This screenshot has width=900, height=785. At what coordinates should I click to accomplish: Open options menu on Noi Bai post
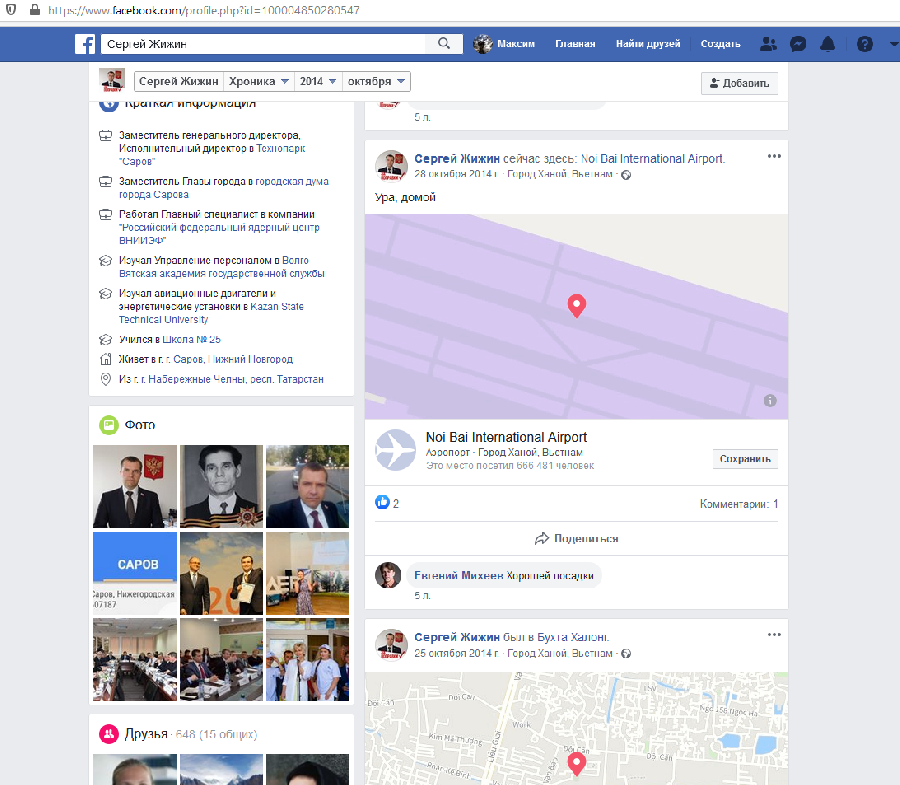pos(774,157)
